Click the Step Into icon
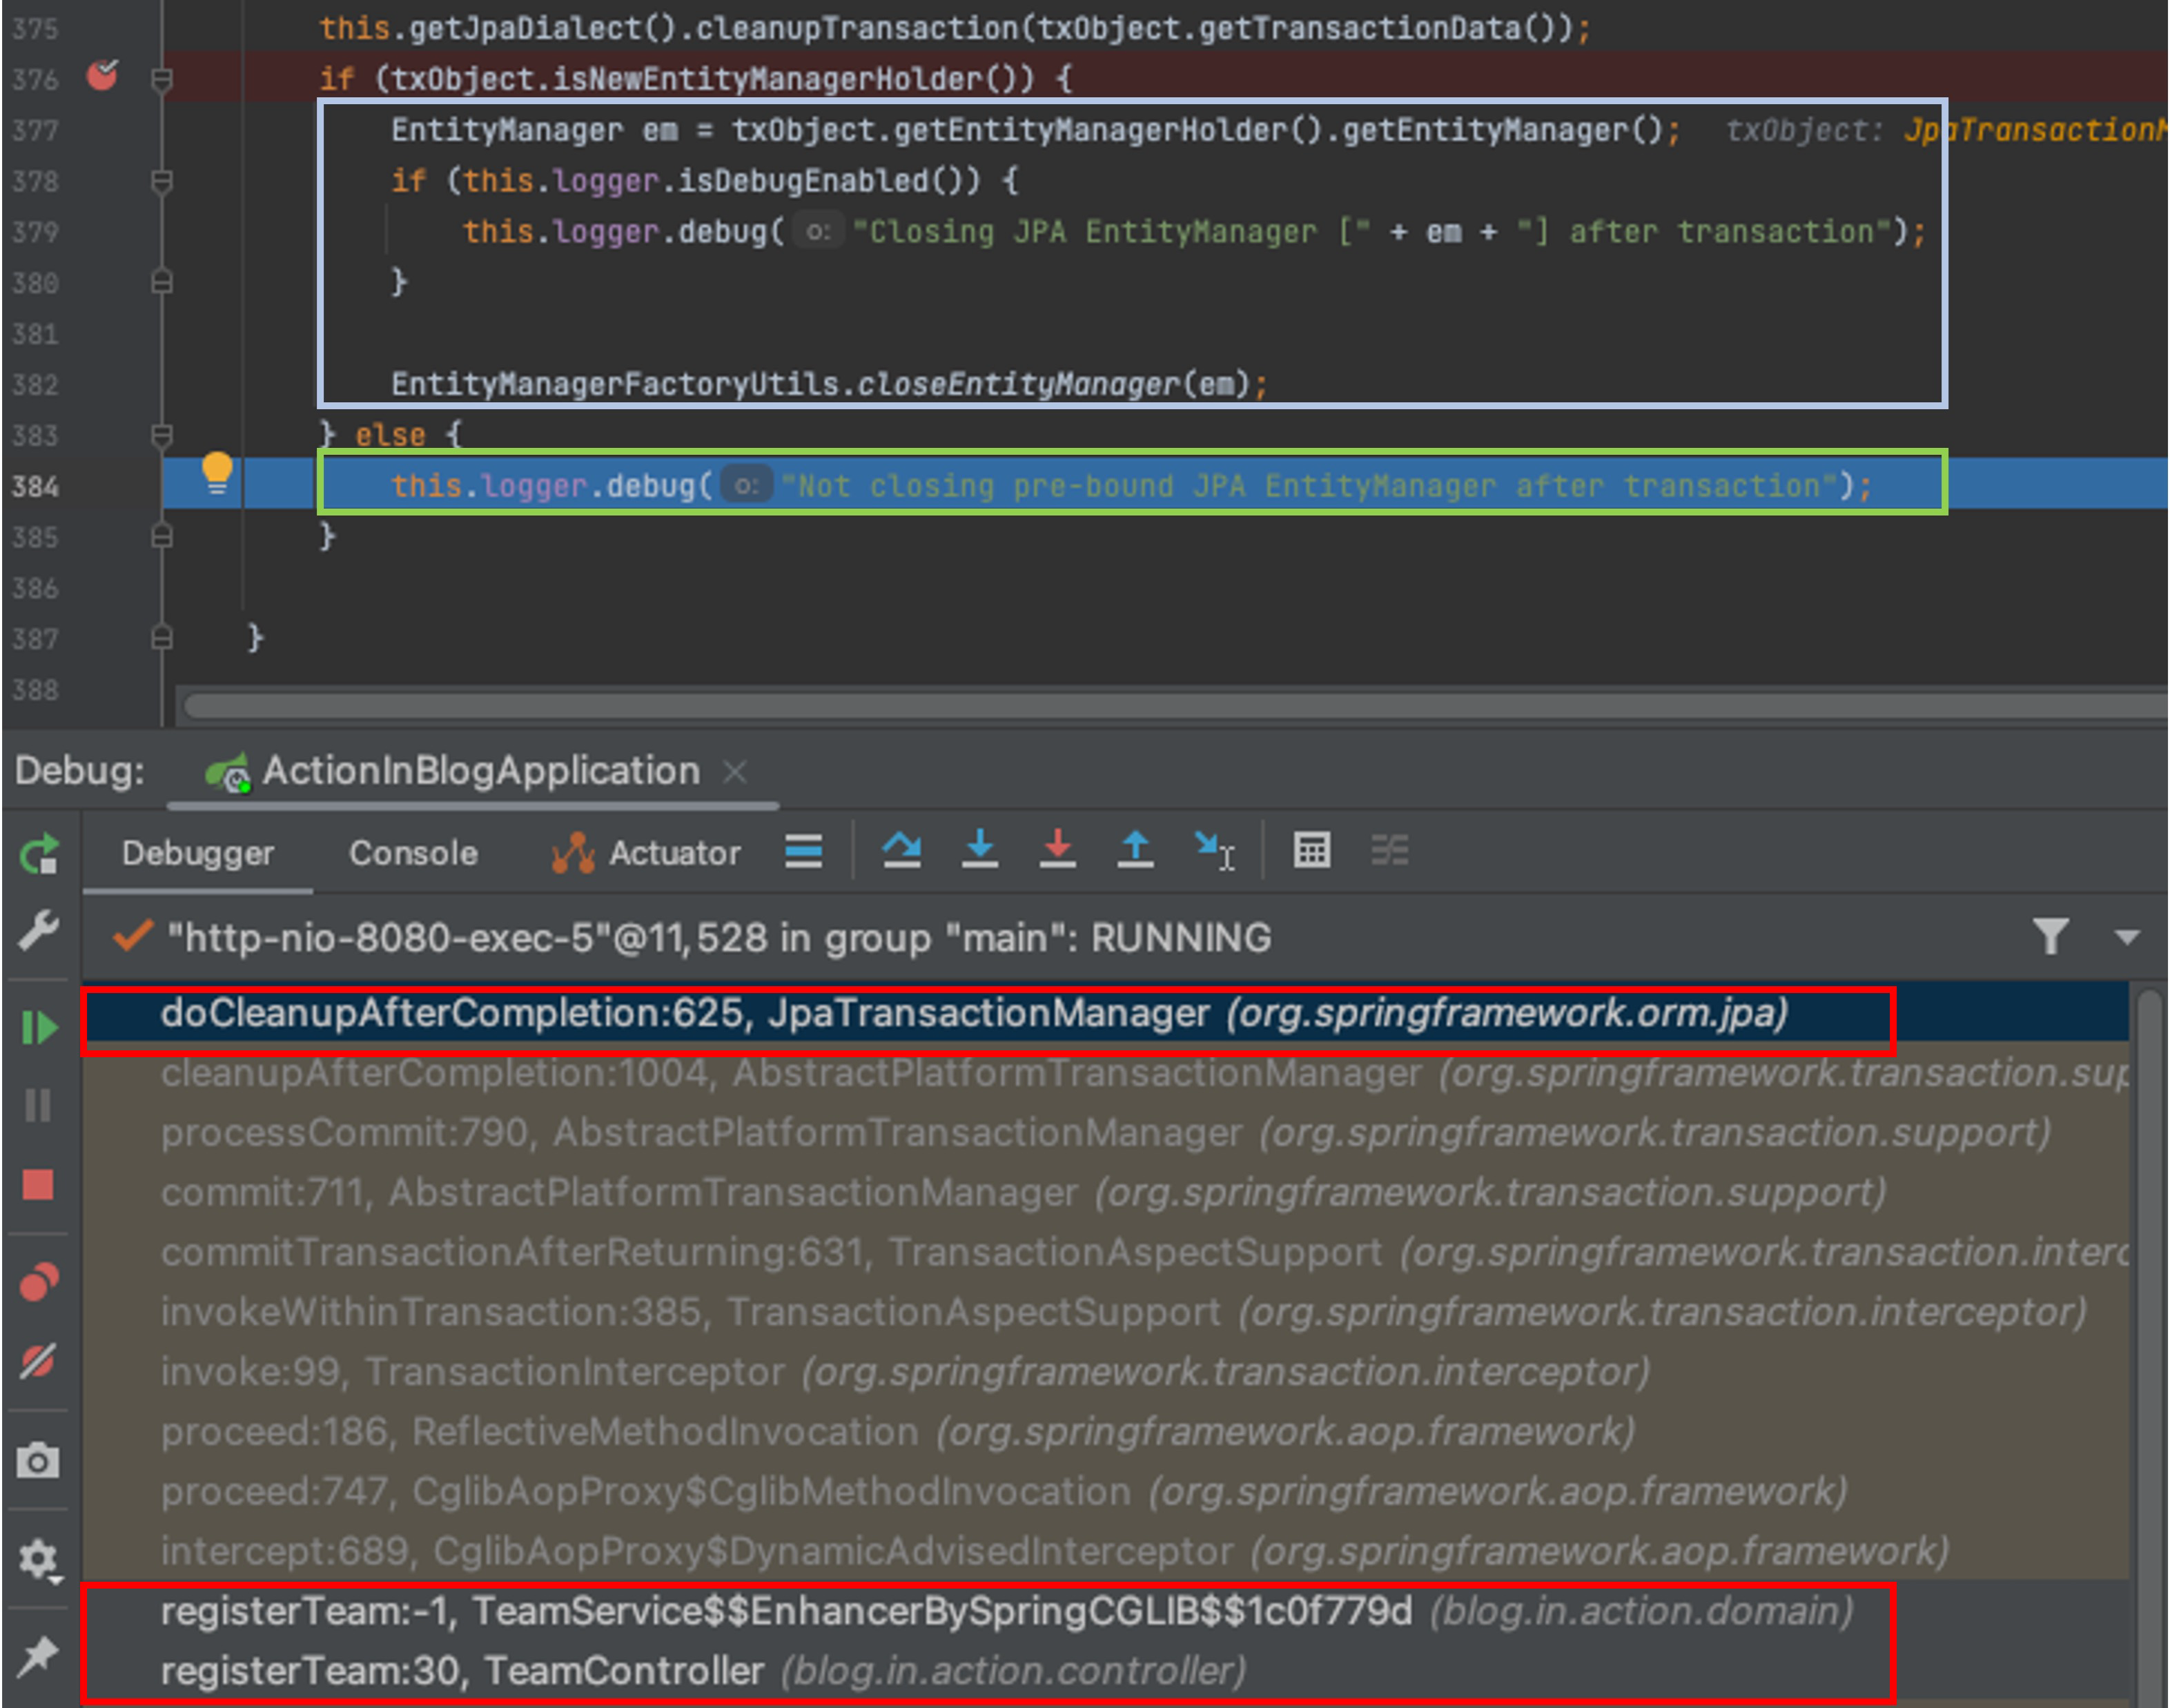Viewport: 2170px width, 1708px height. click(979, 850)
